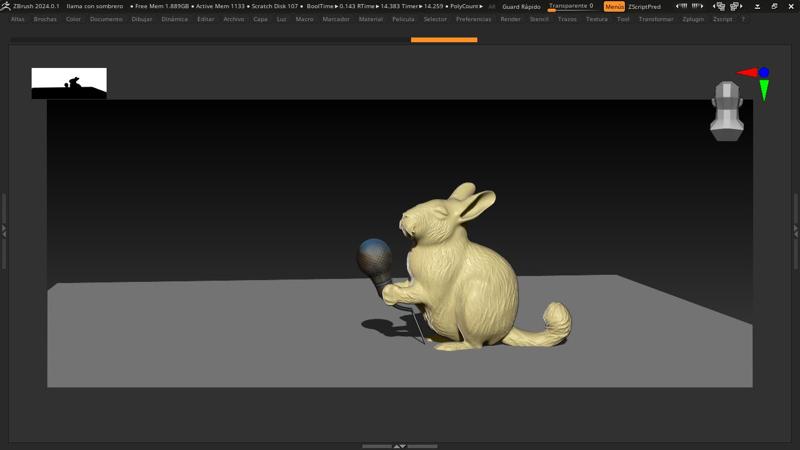Open the Documento menu
800x450 pixels.
[106, 19]
